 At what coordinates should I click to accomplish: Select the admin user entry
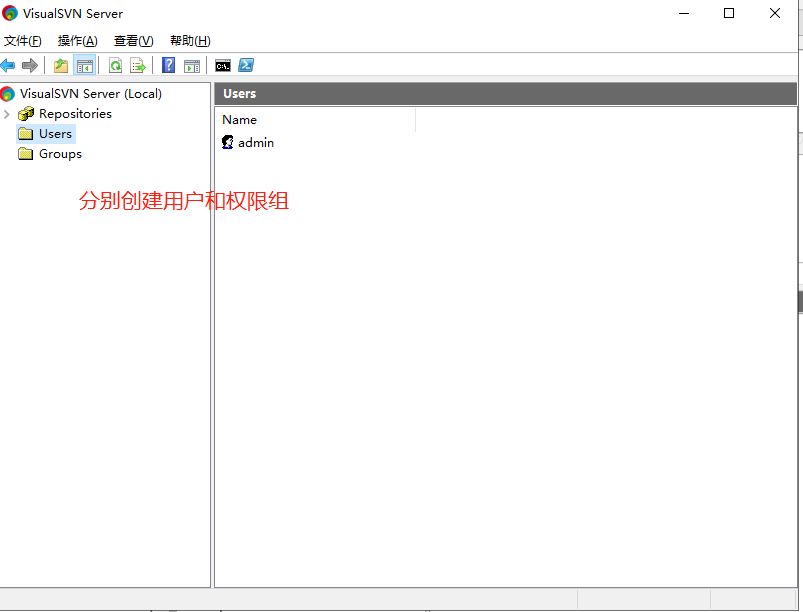point(256,143)
